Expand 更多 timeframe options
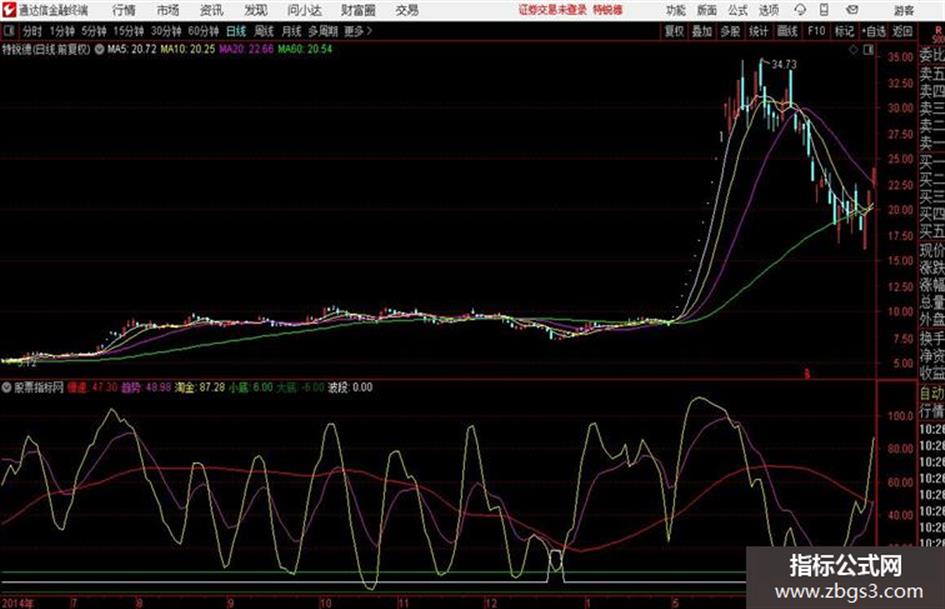The height and width of the screenshot is (609, 945). click(358, 31)
